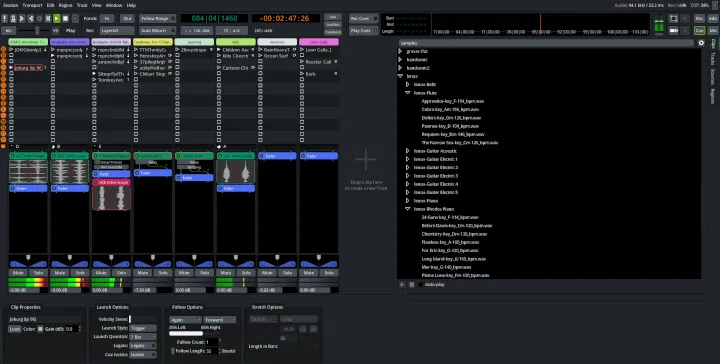Expand the graver-flac folder
This screenshot has width=720, height=364.
point(400,51)
